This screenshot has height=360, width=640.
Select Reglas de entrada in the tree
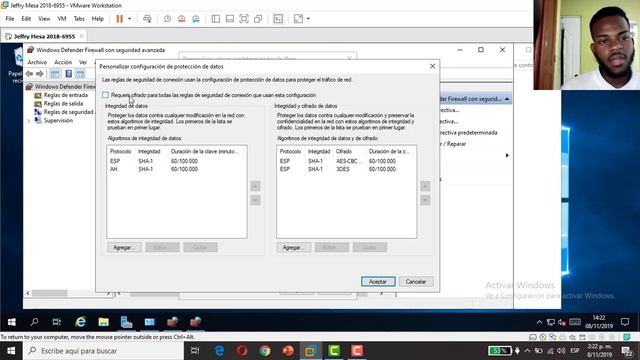66,95
